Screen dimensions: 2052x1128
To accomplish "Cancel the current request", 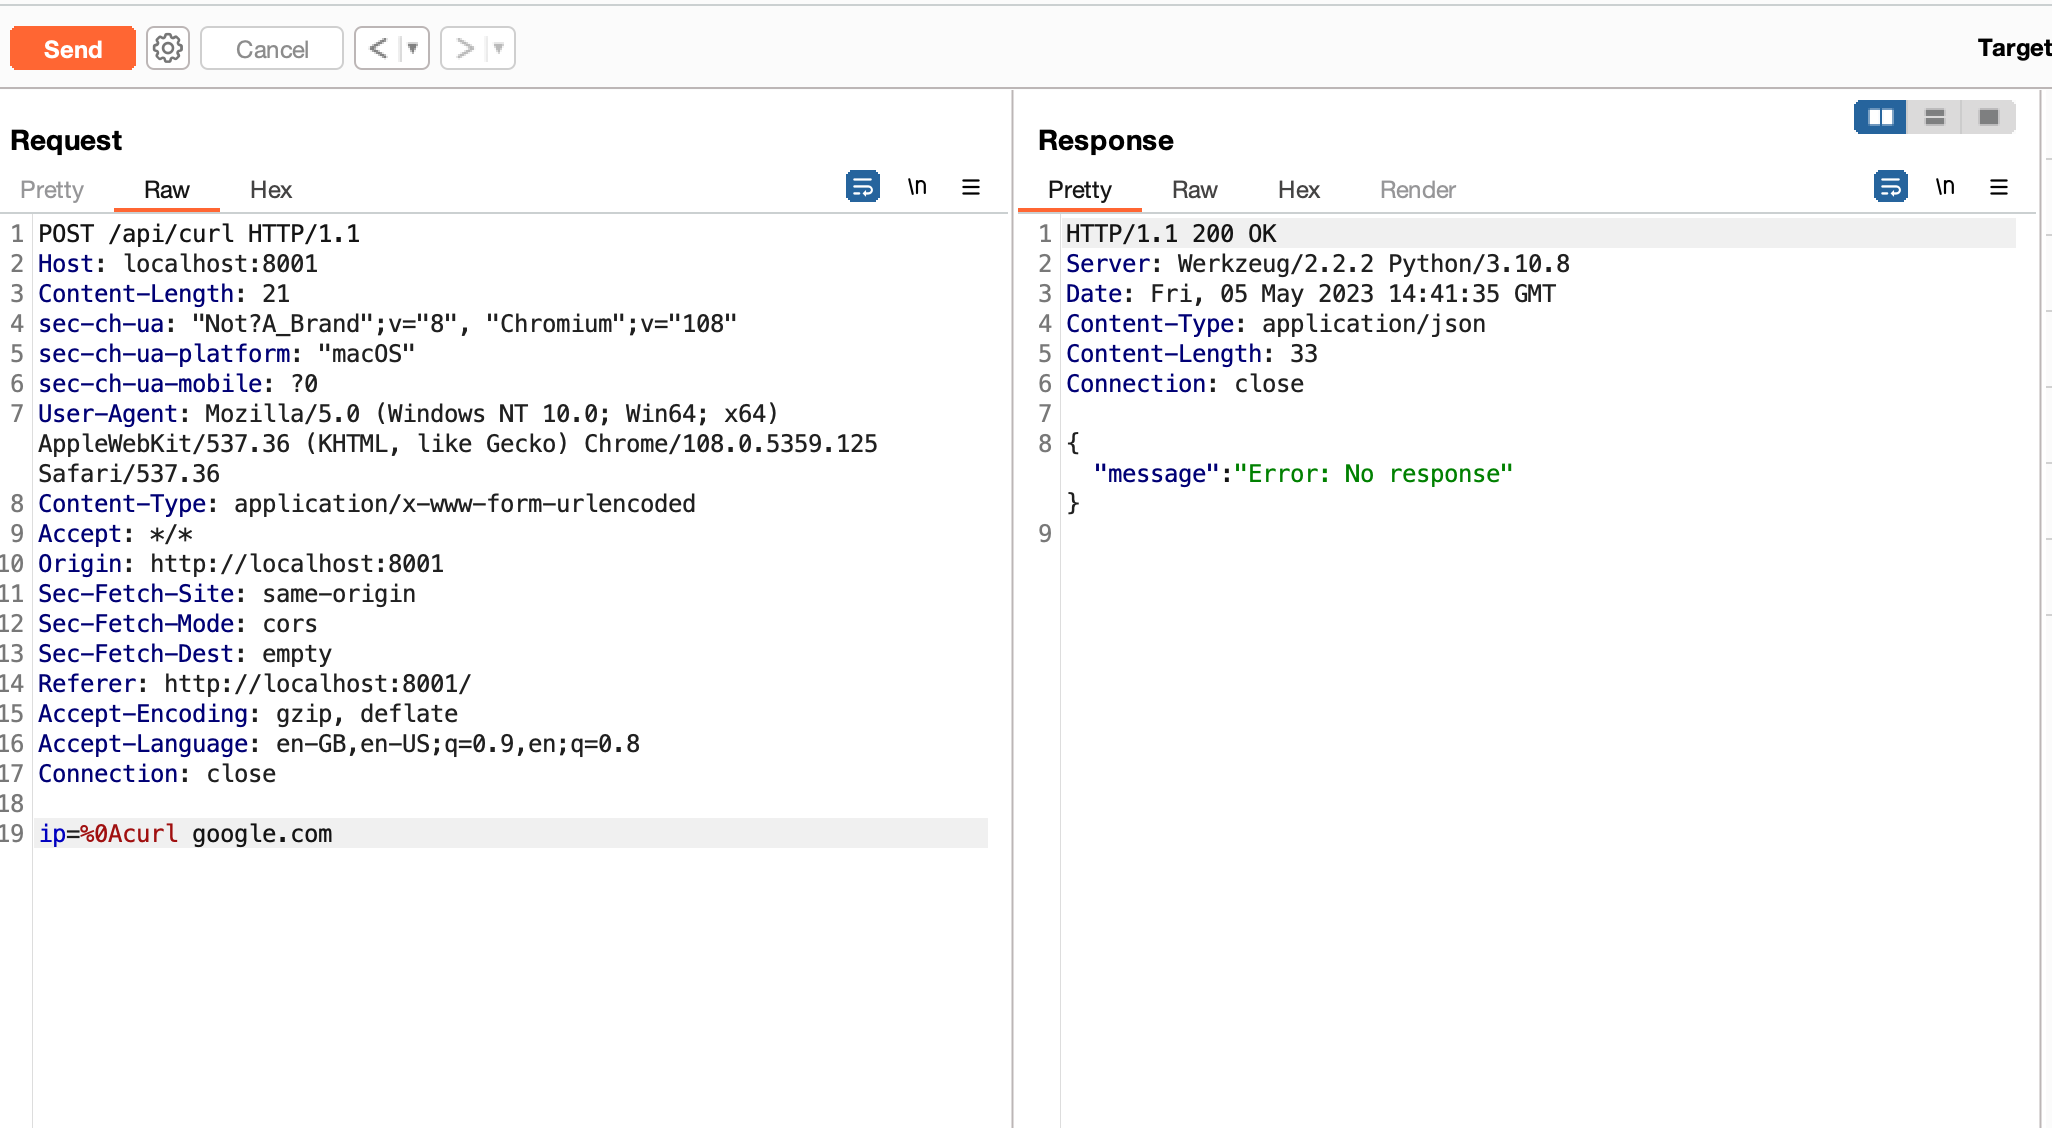I will click(272, 48).
